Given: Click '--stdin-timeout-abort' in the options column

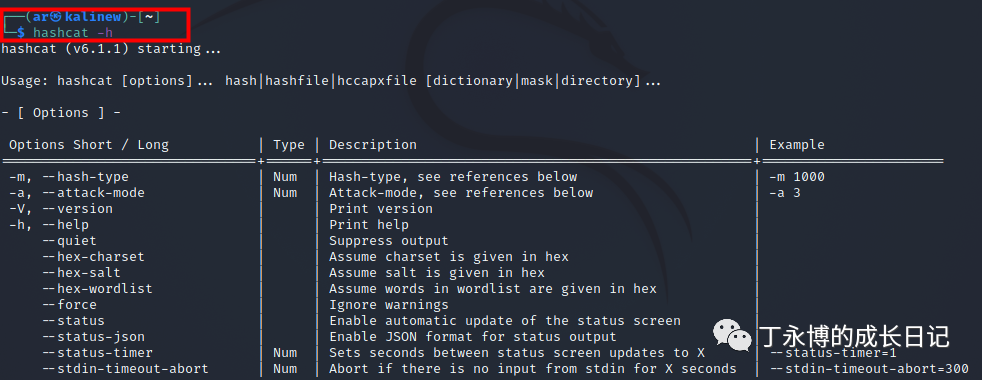Looking at the screenshot, I should pyautogui.click(x=125, y=369).
